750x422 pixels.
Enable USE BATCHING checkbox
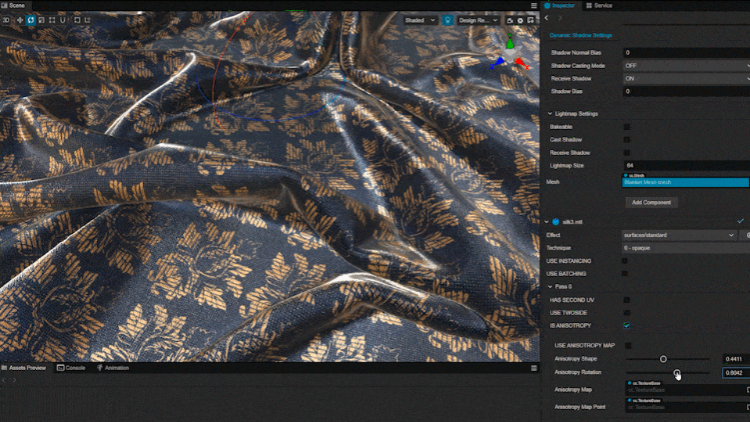[x=625, y=274]
